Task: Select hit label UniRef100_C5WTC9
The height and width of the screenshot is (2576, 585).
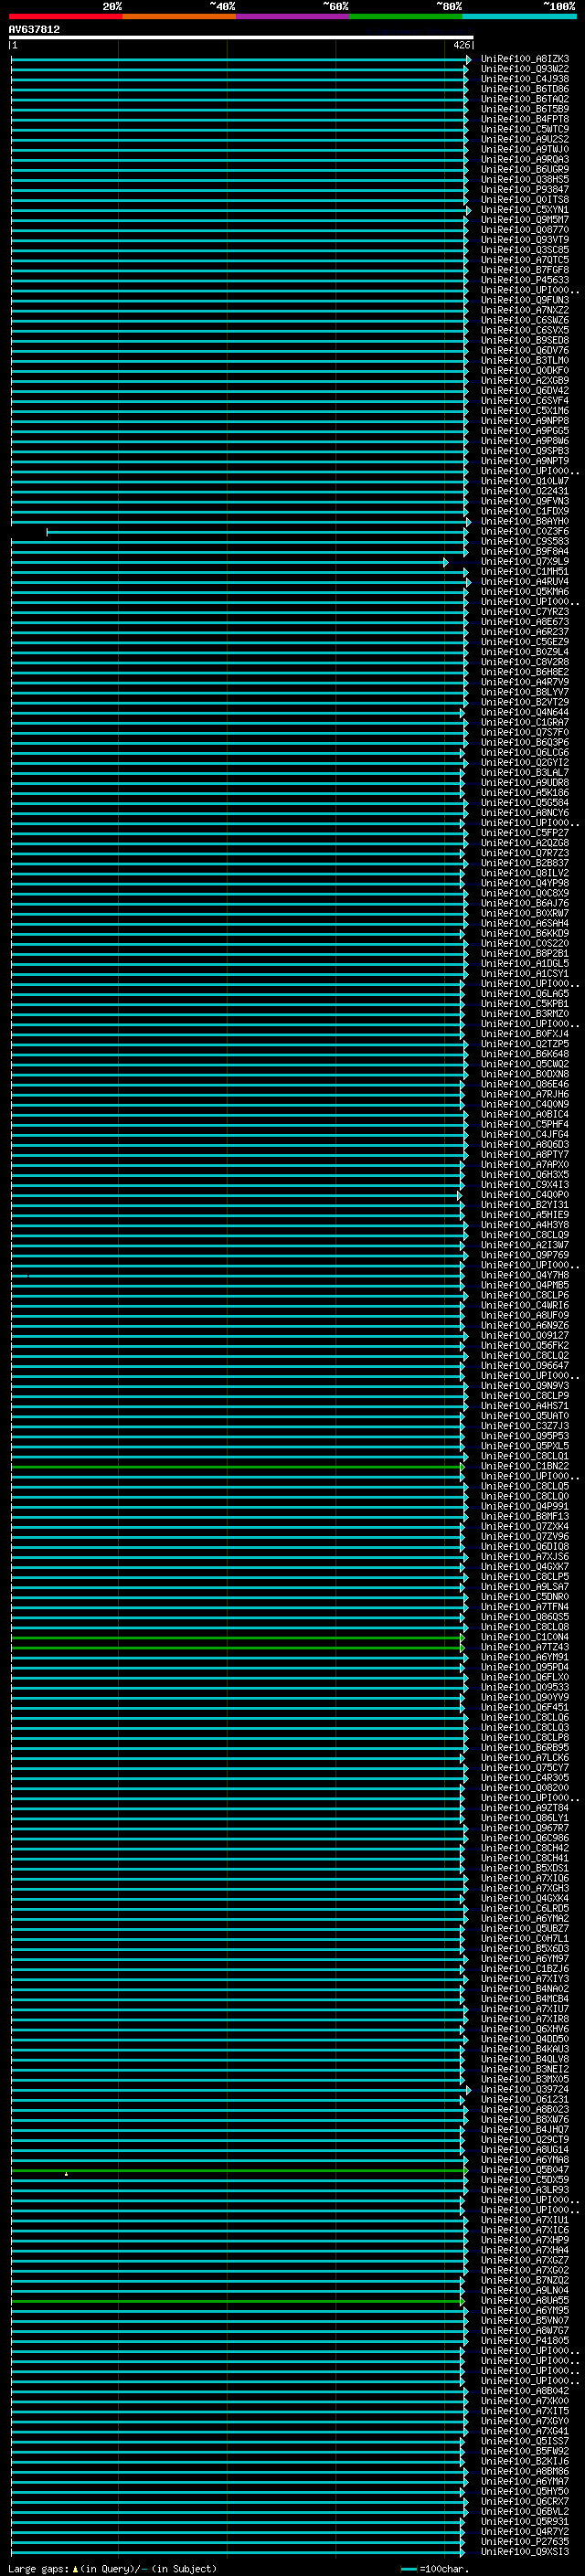Action: click(525, 129)
